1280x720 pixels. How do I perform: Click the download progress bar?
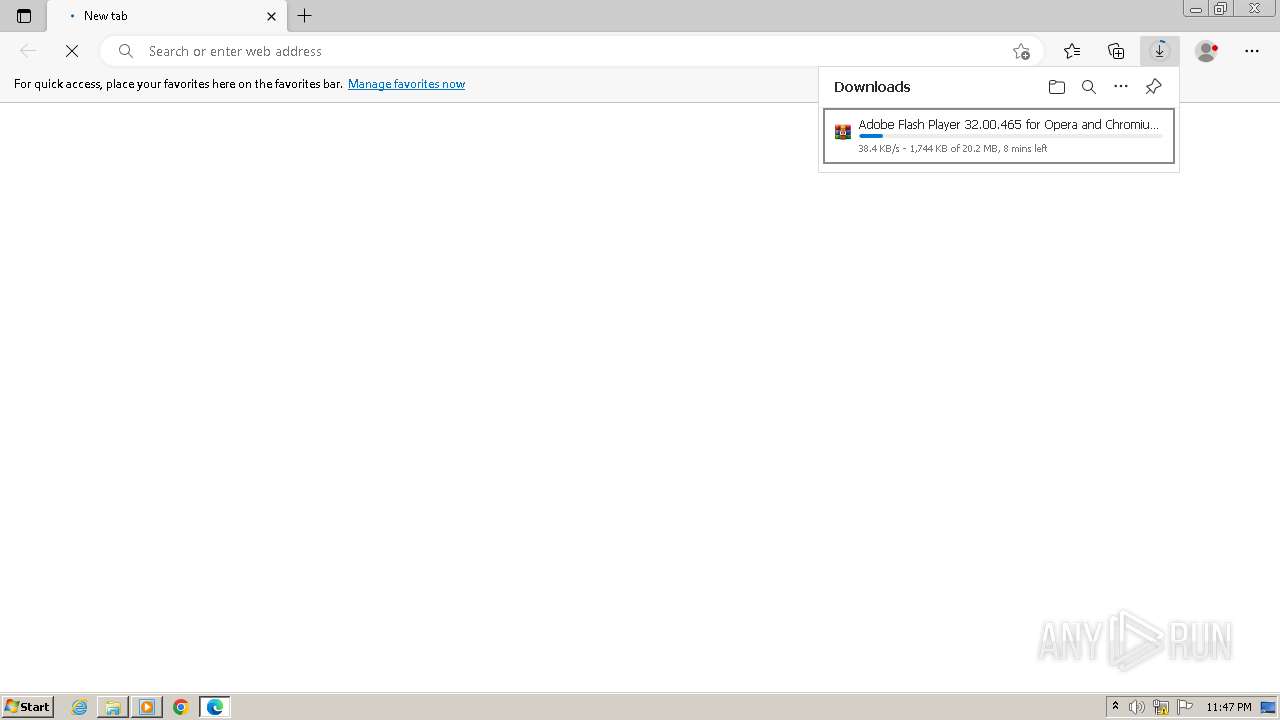1009,136
